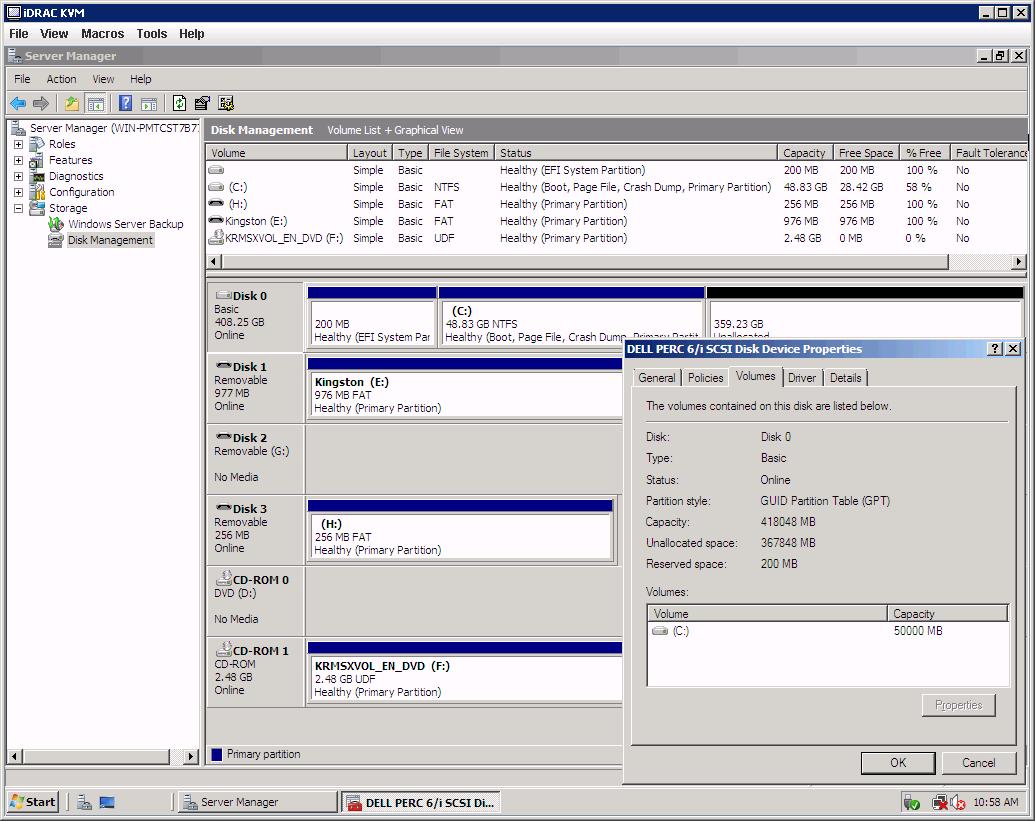Viewport: 1035px width, 821px height.
Task: Click the Features icon in the tree
Action: tap(37, 160)
